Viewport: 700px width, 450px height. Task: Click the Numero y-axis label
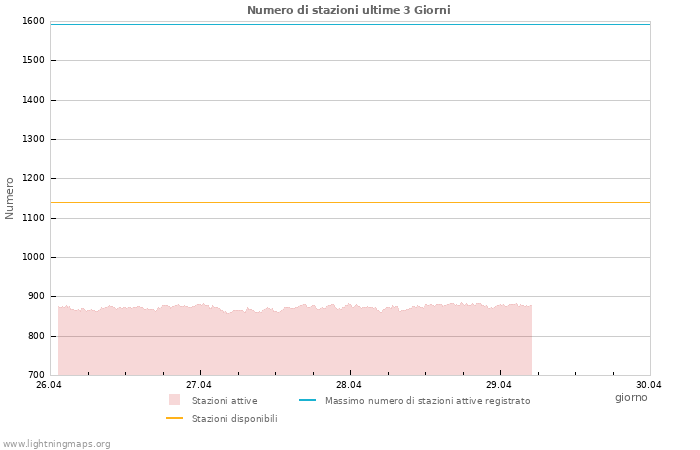pos(10,198)
